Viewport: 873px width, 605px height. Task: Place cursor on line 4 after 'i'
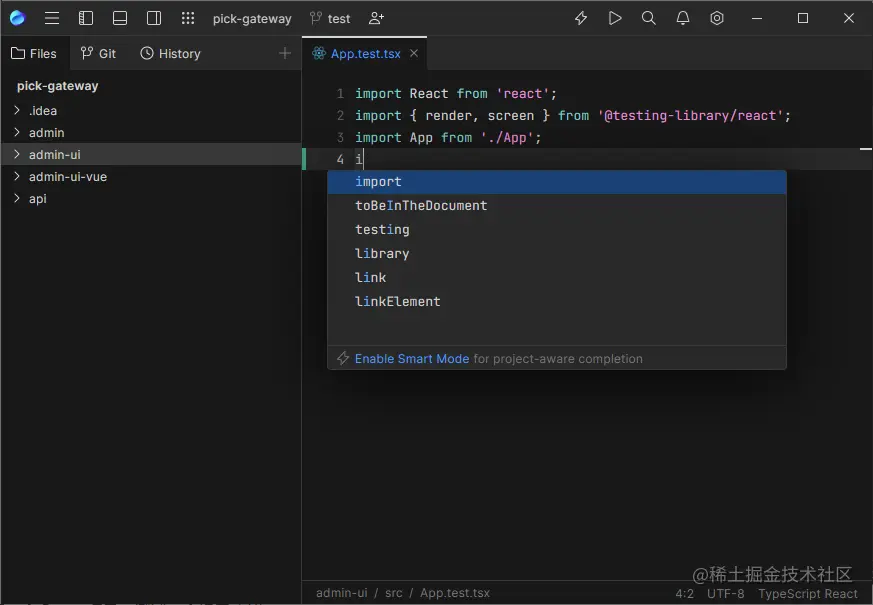(x=363, y=160)
